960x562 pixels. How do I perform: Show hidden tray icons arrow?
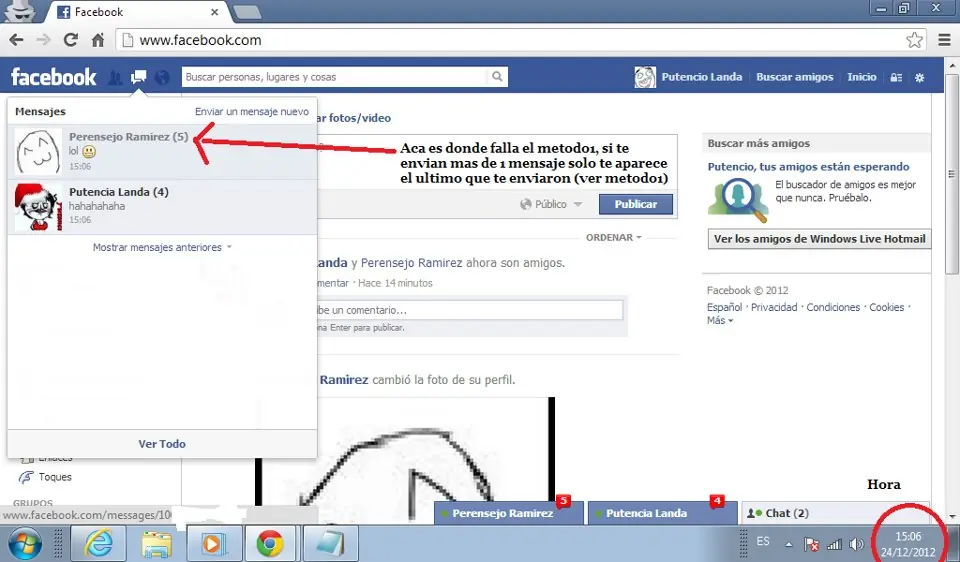(789, 544)
